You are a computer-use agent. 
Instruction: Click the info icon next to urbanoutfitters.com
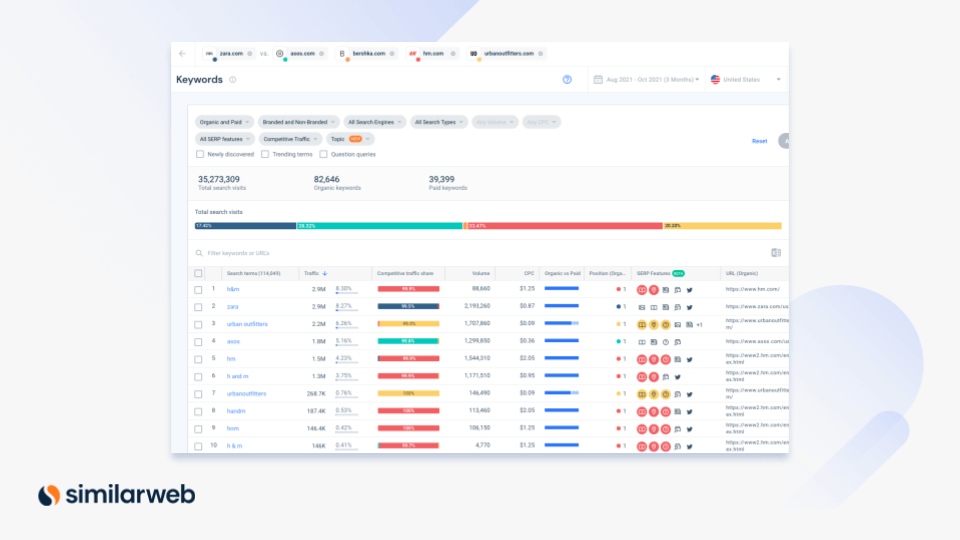[x=541, y=54]
